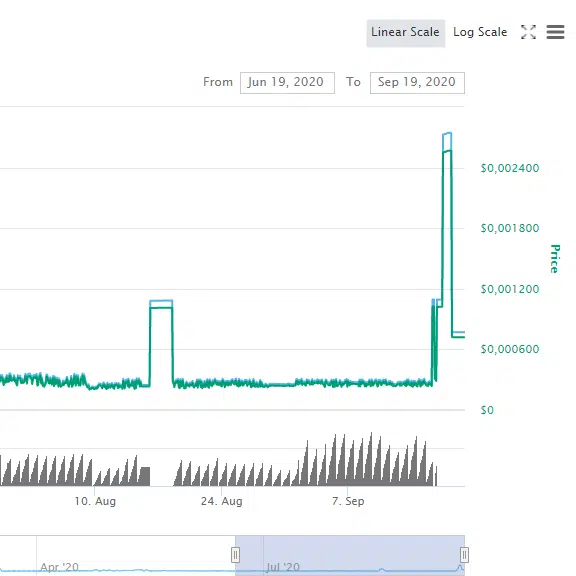Switch chart to Log Scale
Viewport: 576px width, 576px height.
click(x=480, y=32)
